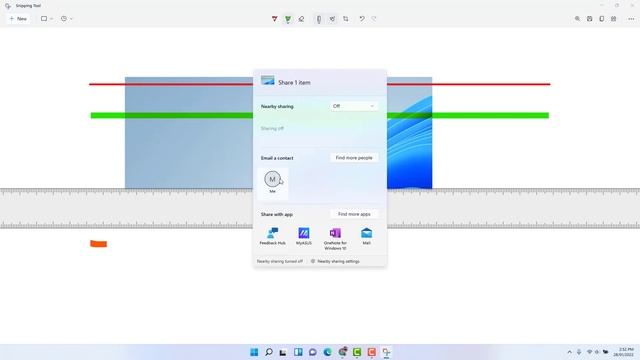Open Widgets from taskbar
The height and width of the screenshot is (360, 640).
298,352
